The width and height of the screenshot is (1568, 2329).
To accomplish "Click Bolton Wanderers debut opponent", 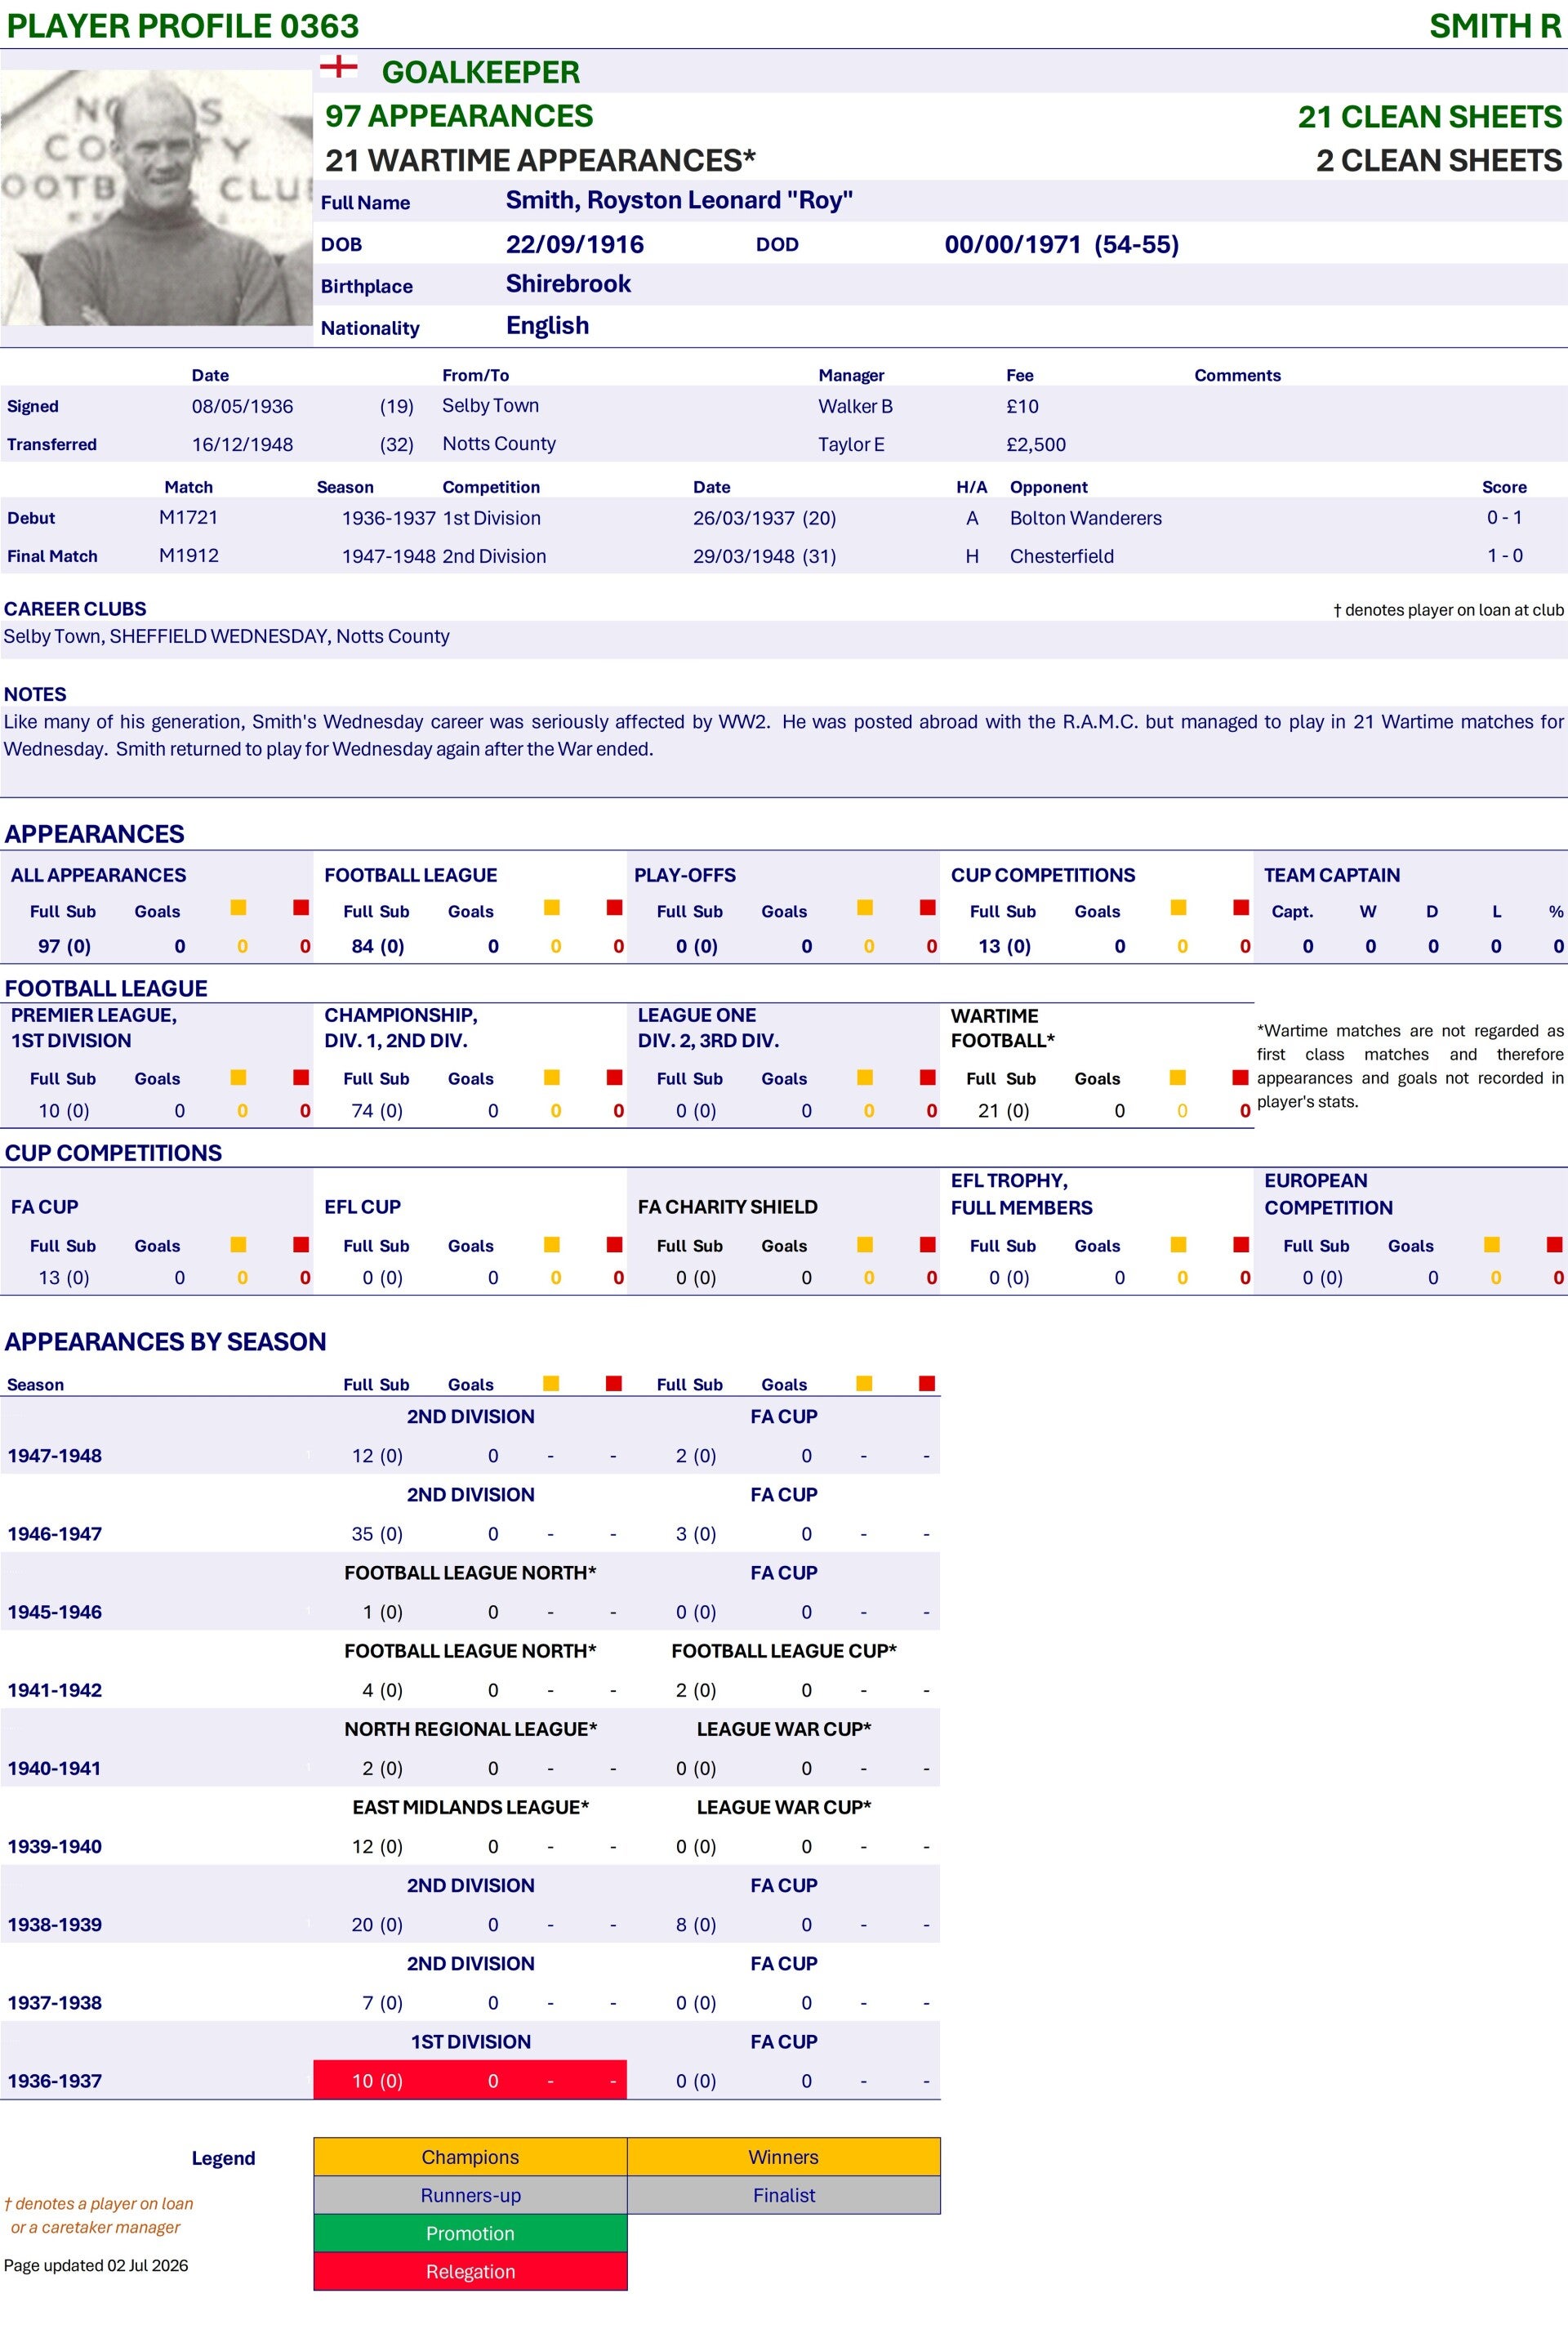I will tap(1086, 518).
